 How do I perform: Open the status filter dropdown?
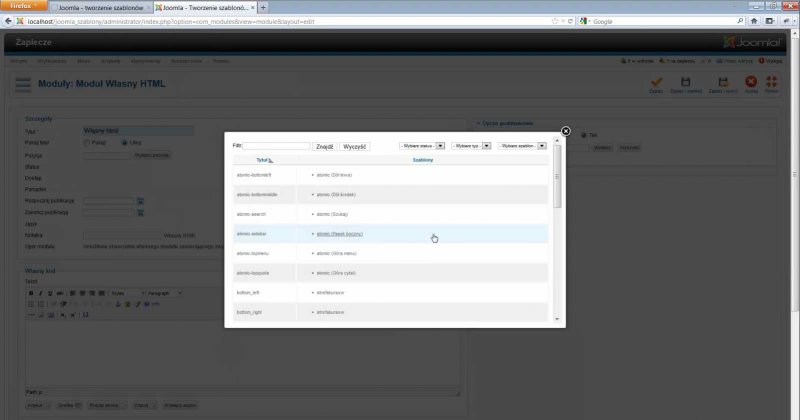tap(422, 145)
